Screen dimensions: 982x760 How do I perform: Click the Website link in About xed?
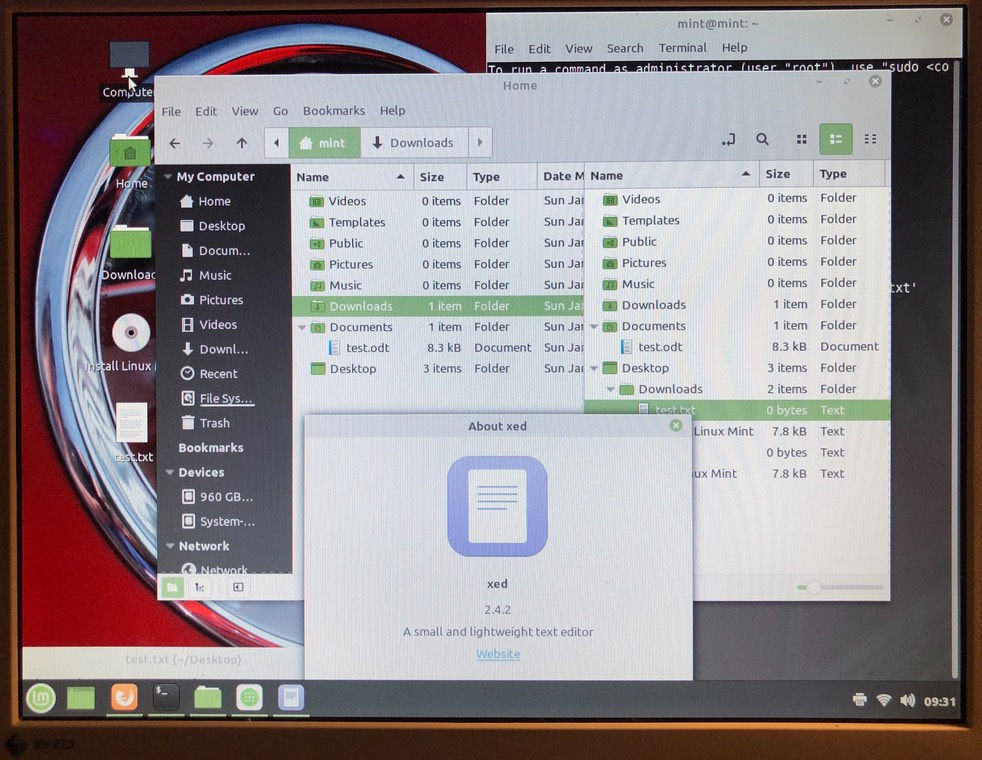pos(498,654)
